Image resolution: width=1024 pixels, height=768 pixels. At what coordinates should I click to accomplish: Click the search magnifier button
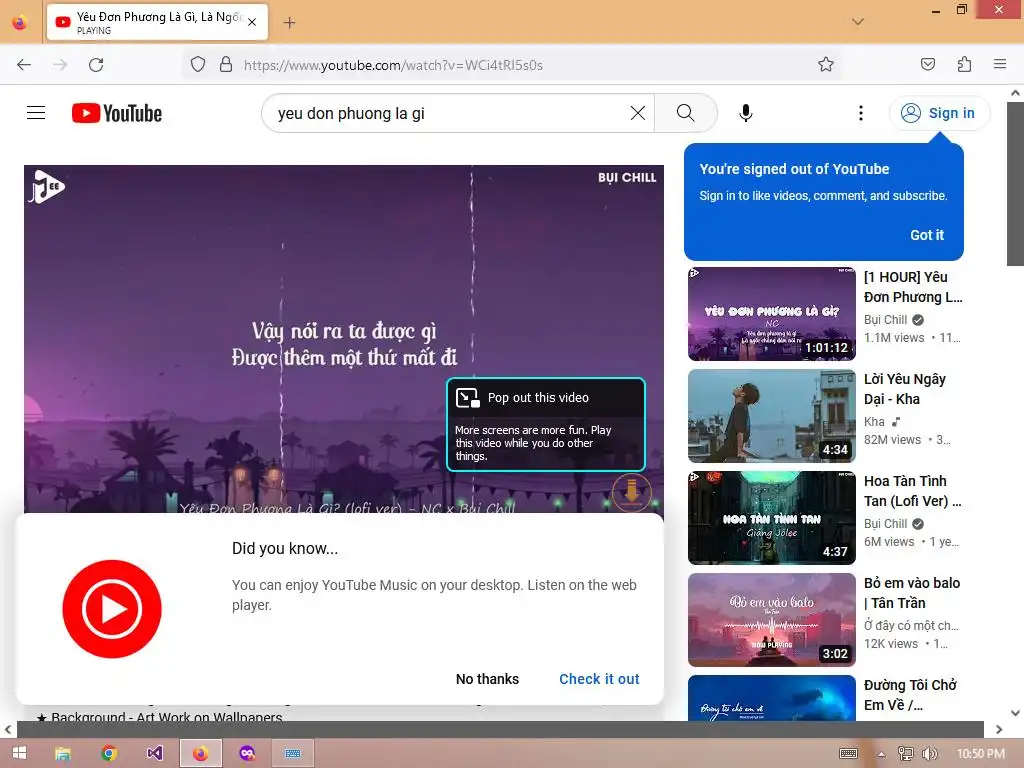pos(685,113)
